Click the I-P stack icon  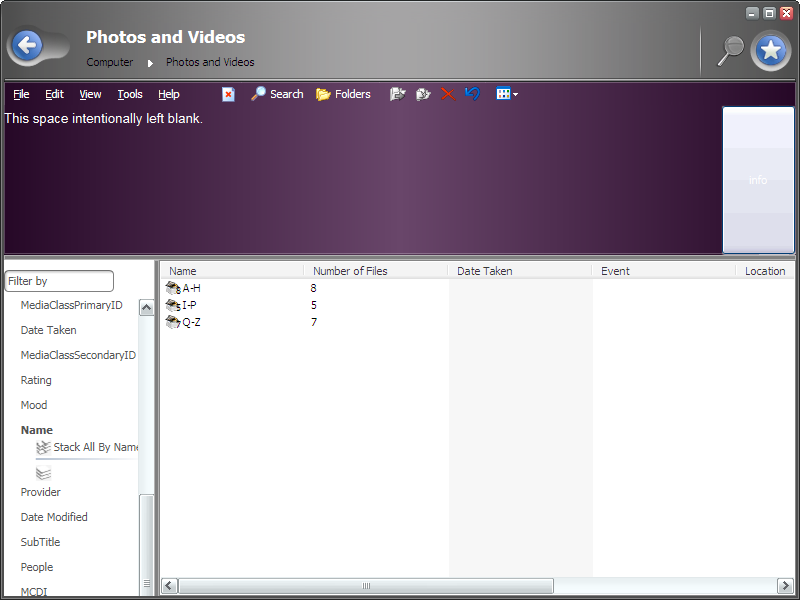173,305
